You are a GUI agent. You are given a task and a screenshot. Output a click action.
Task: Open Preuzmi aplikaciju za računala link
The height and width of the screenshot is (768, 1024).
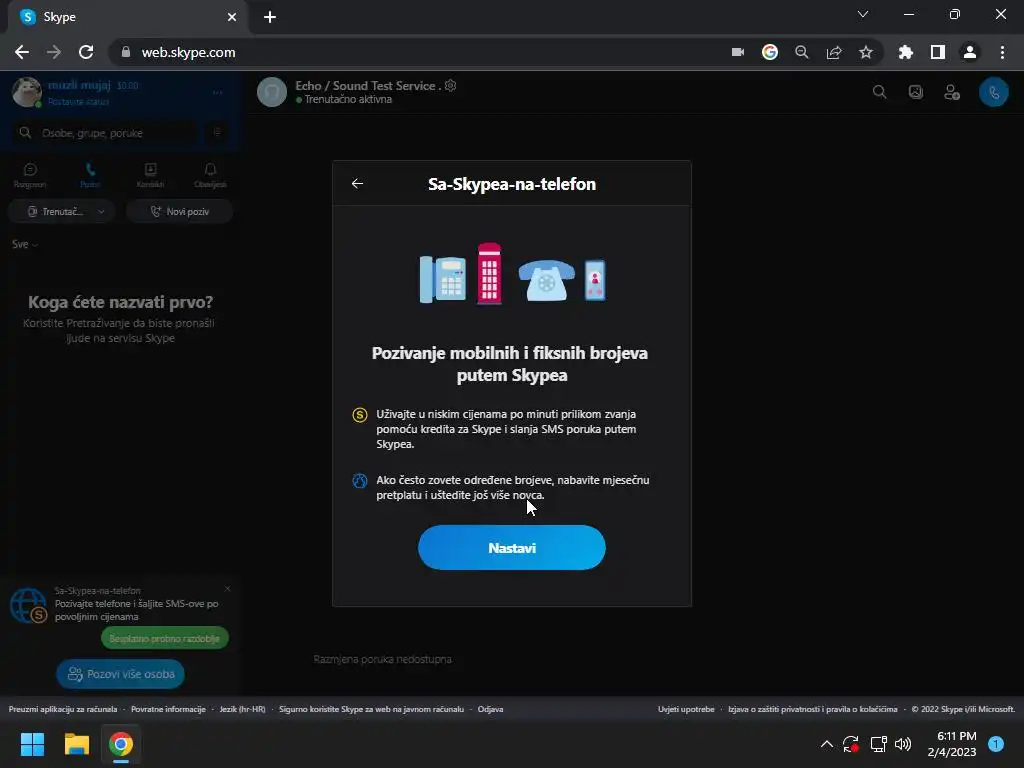click(63, 709)
